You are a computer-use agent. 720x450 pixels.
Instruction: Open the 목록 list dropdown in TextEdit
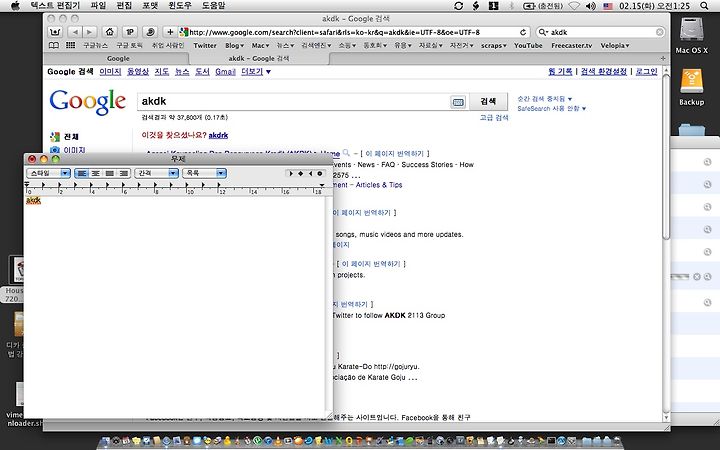pyautogui.click(x=204, y=173)
